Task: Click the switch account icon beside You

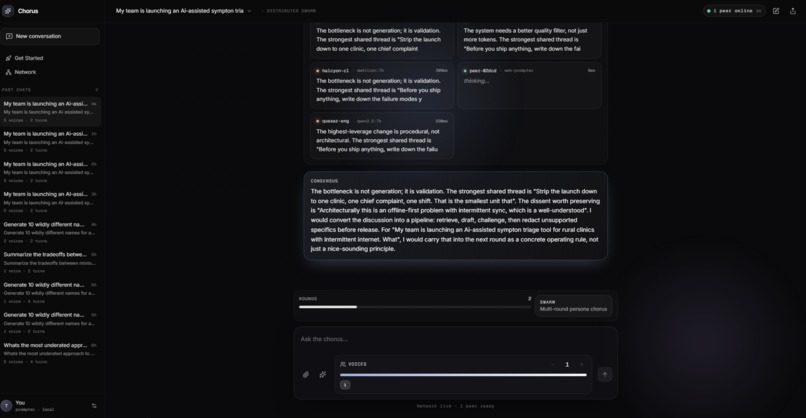Action: click(x=94, y=406)
